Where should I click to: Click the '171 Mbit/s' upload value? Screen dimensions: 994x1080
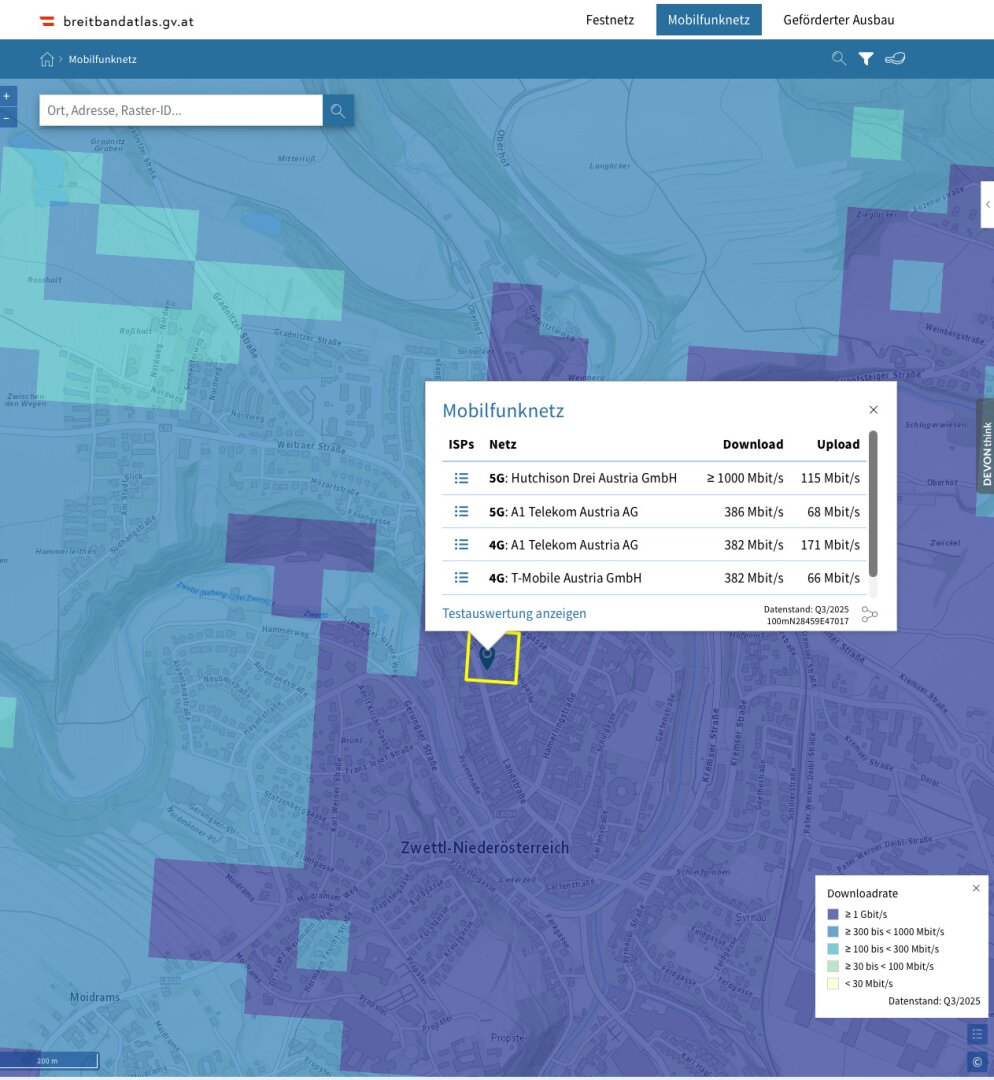coord(830,545)
